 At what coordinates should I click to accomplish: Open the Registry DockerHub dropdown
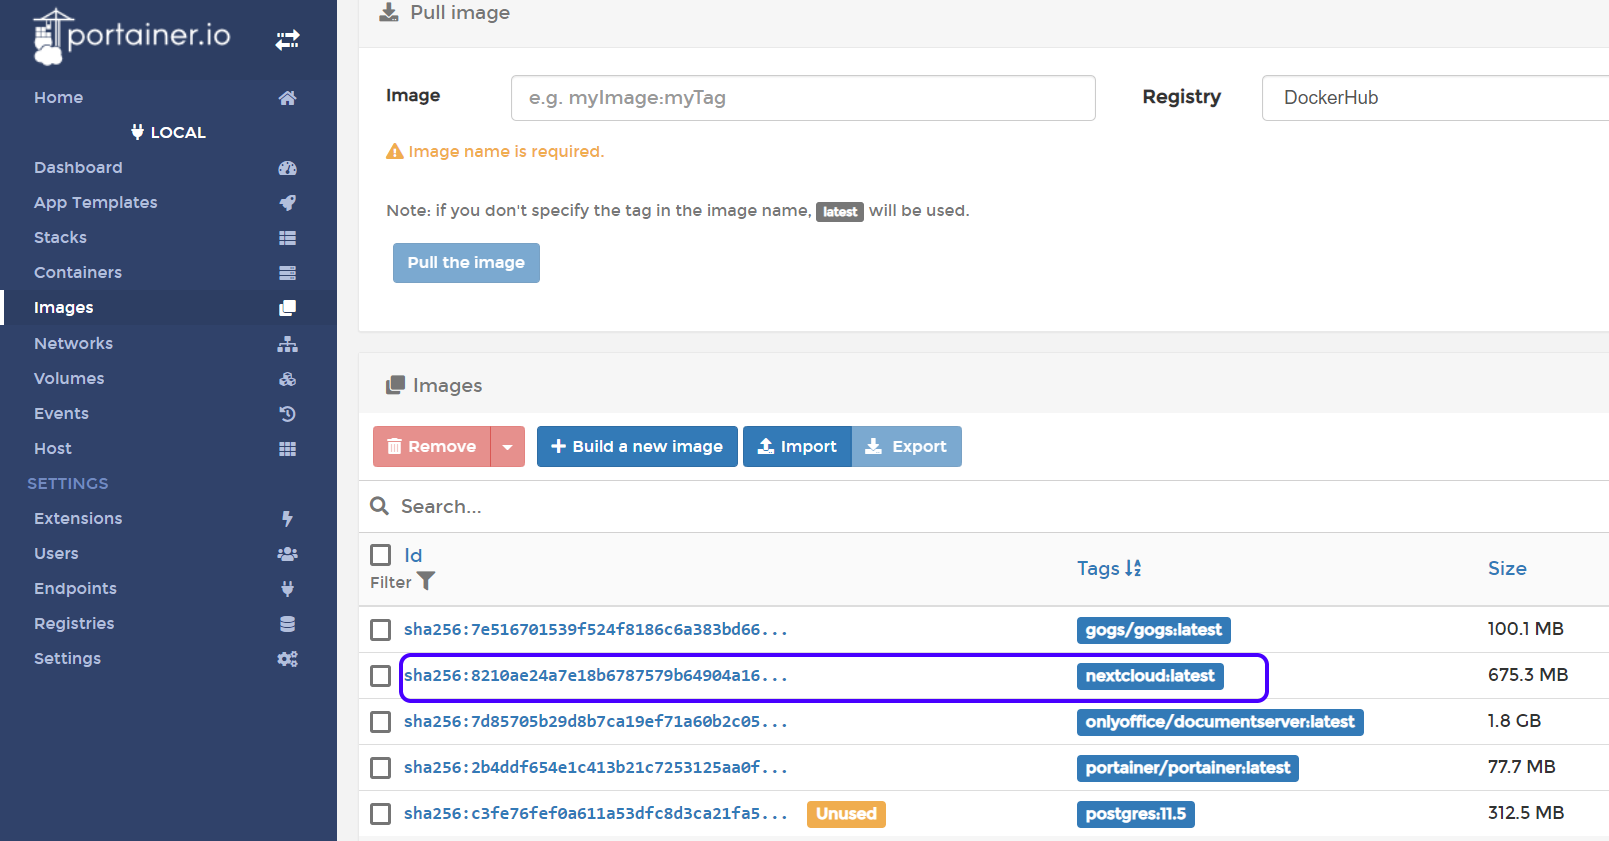coord(1435,98)
